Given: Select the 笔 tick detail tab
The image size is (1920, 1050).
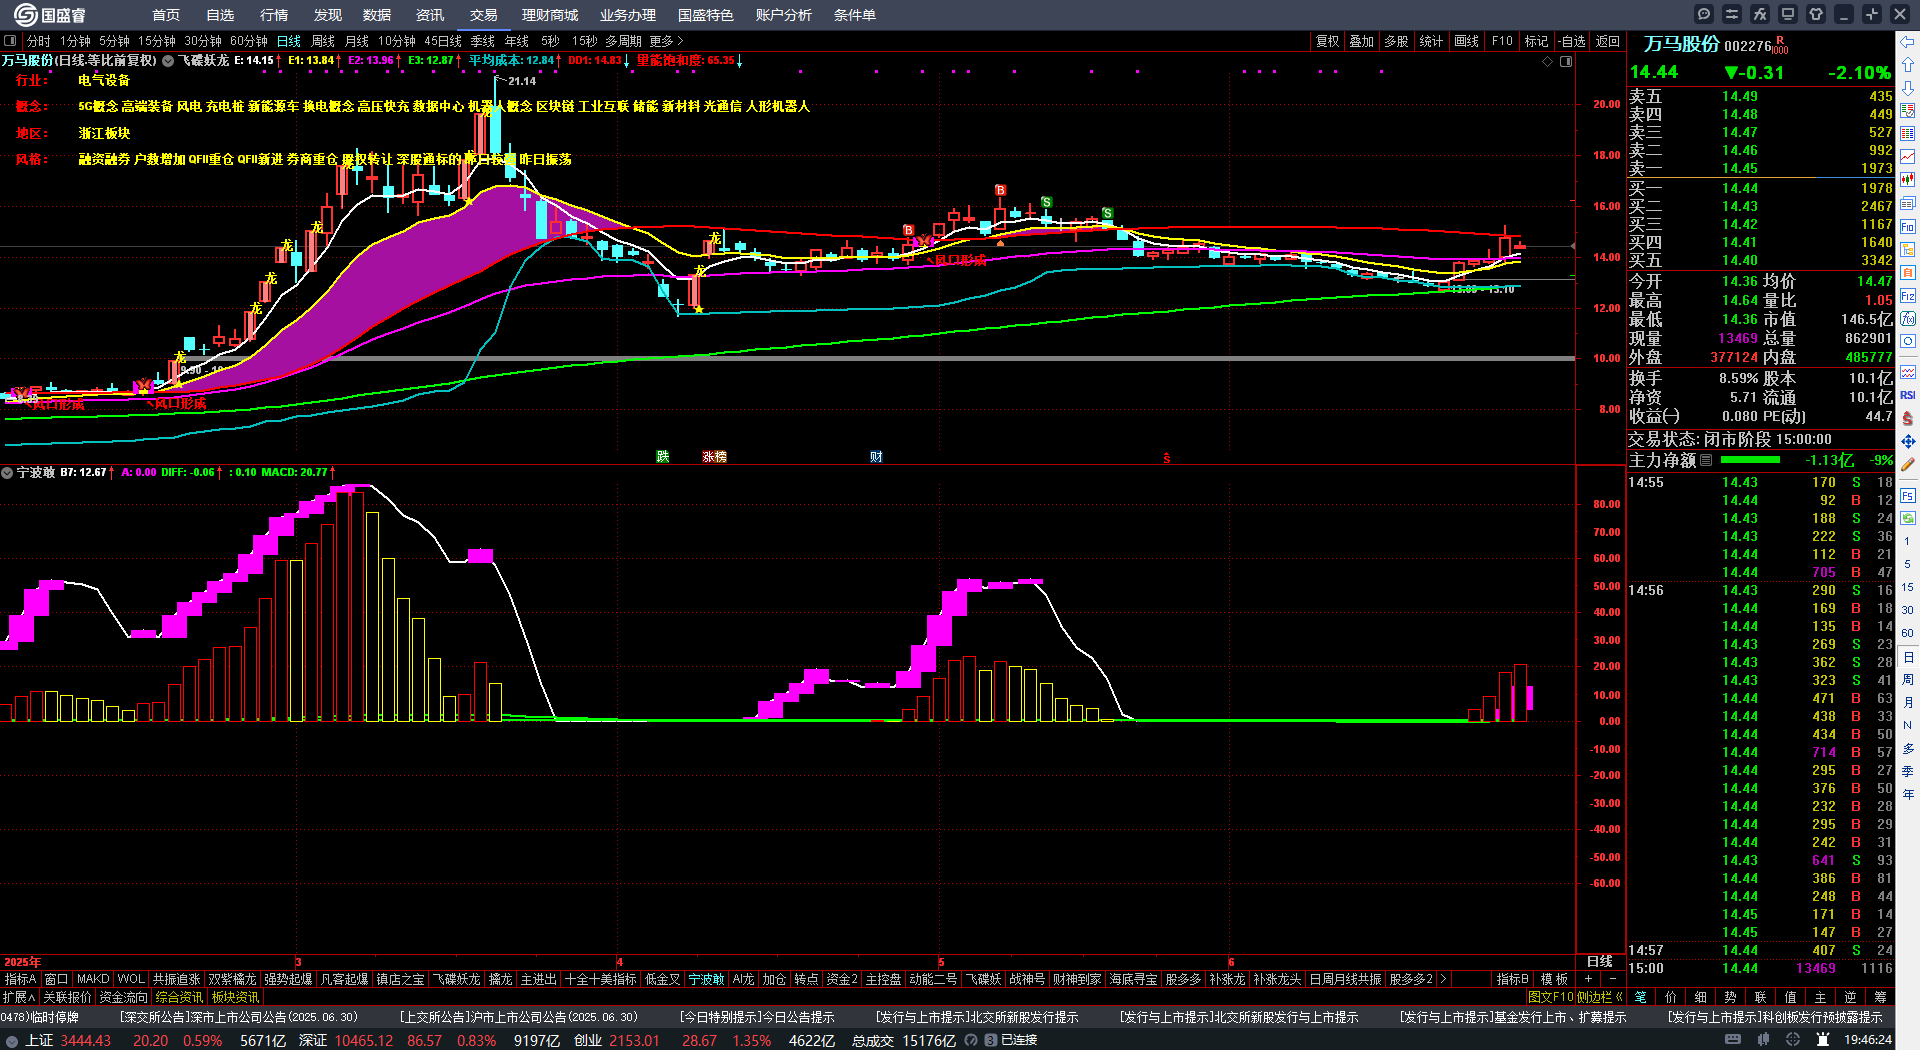Looking at the screenshot, I should (x=1641, y=997).
